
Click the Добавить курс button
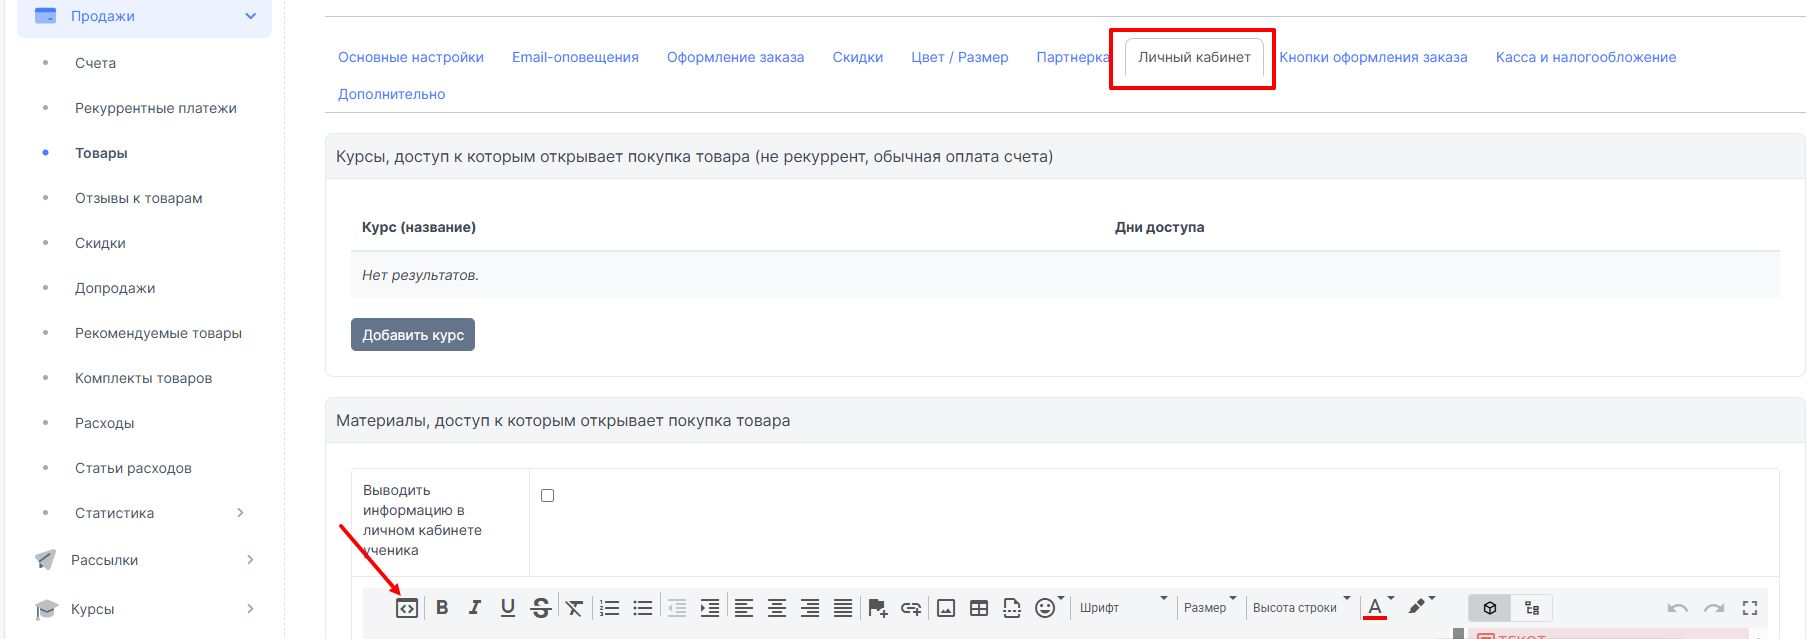(x=413, y=335)
